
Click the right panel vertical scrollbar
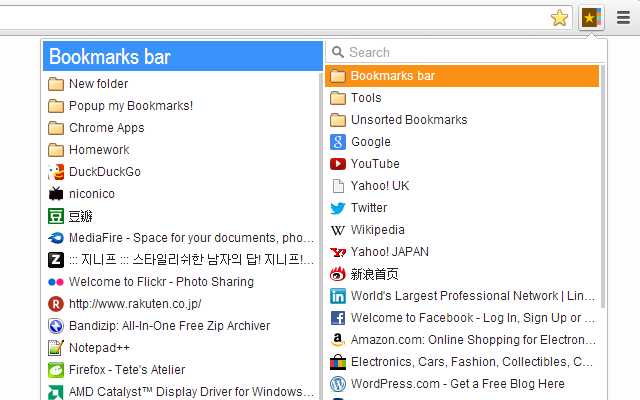tap(603, 186)
